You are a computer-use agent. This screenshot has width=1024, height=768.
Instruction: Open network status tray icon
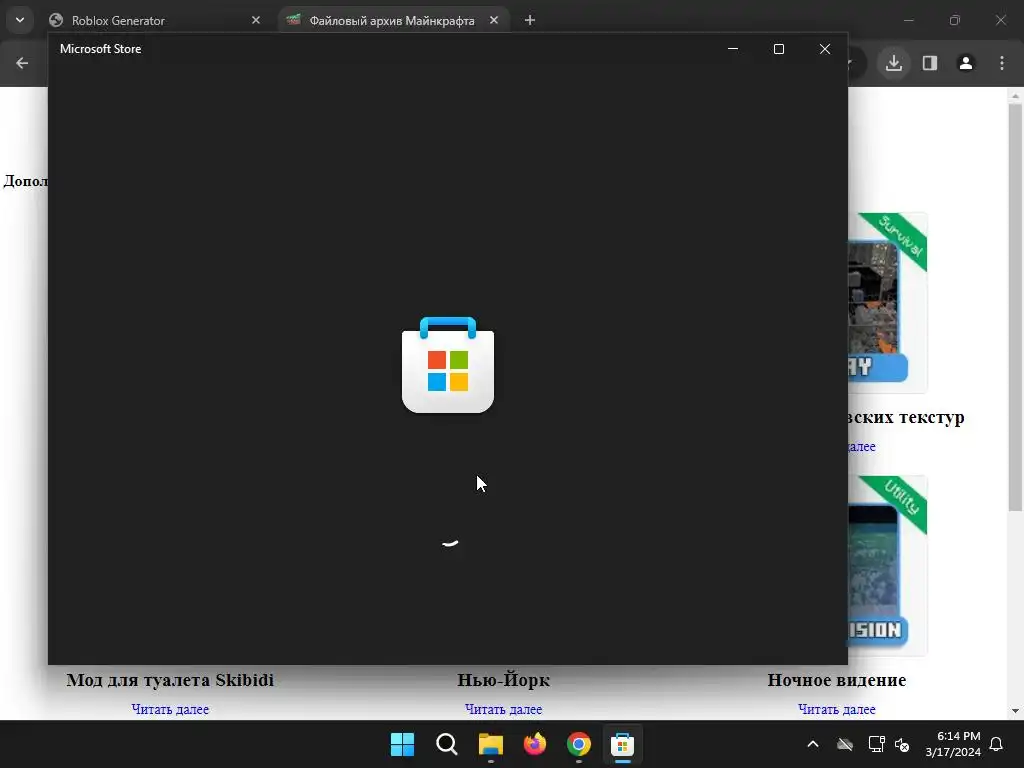point(876,744)
